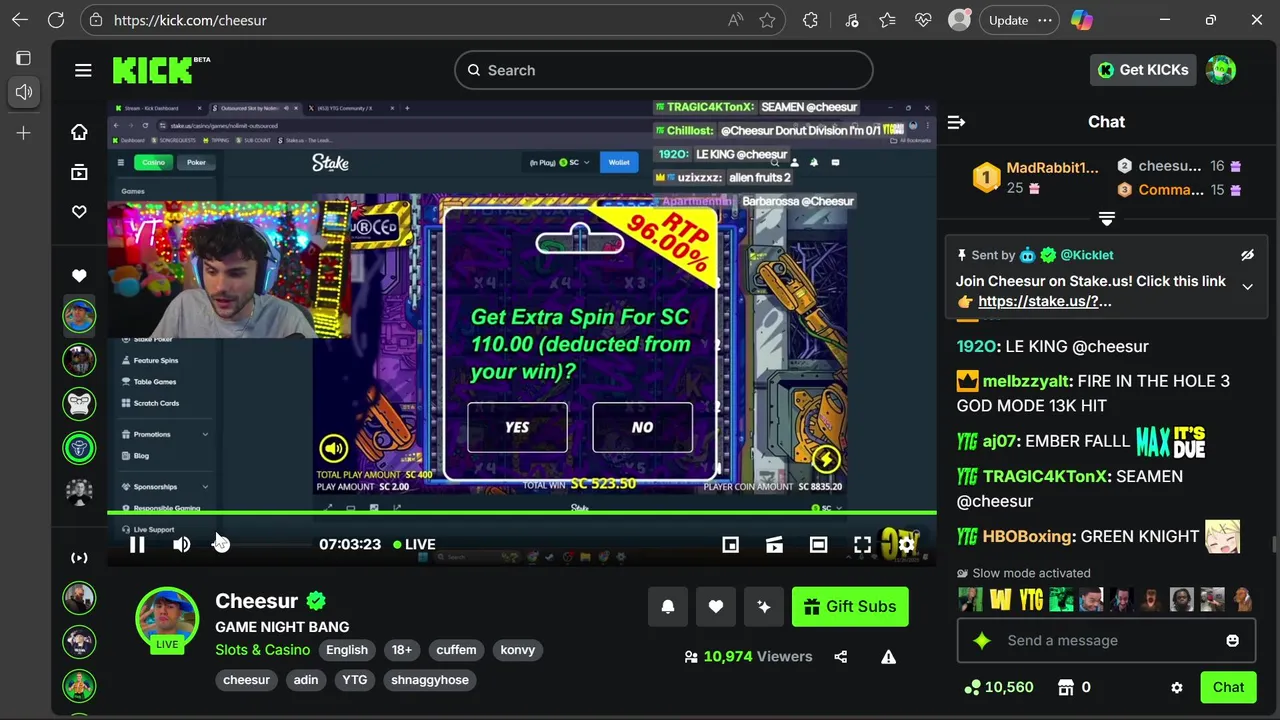
Task: Click the Gift Subs button
Action: tap(850, 607)
